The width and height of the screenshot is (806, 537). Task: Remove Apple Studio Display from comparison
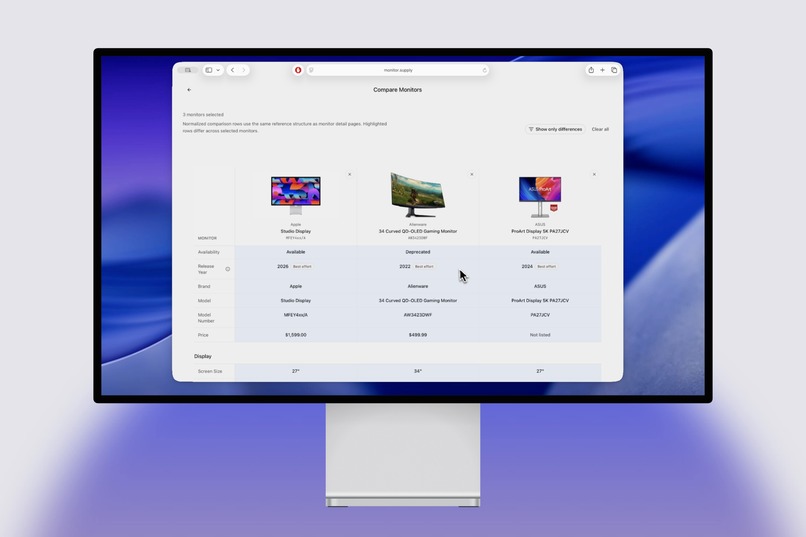point(350,175)
